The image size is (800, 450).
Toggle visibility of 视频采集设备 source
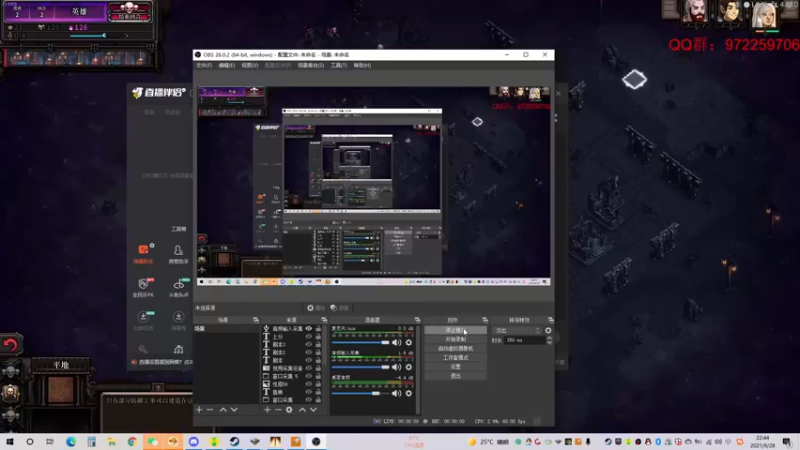pyautogui.click(x=308, y=368)
